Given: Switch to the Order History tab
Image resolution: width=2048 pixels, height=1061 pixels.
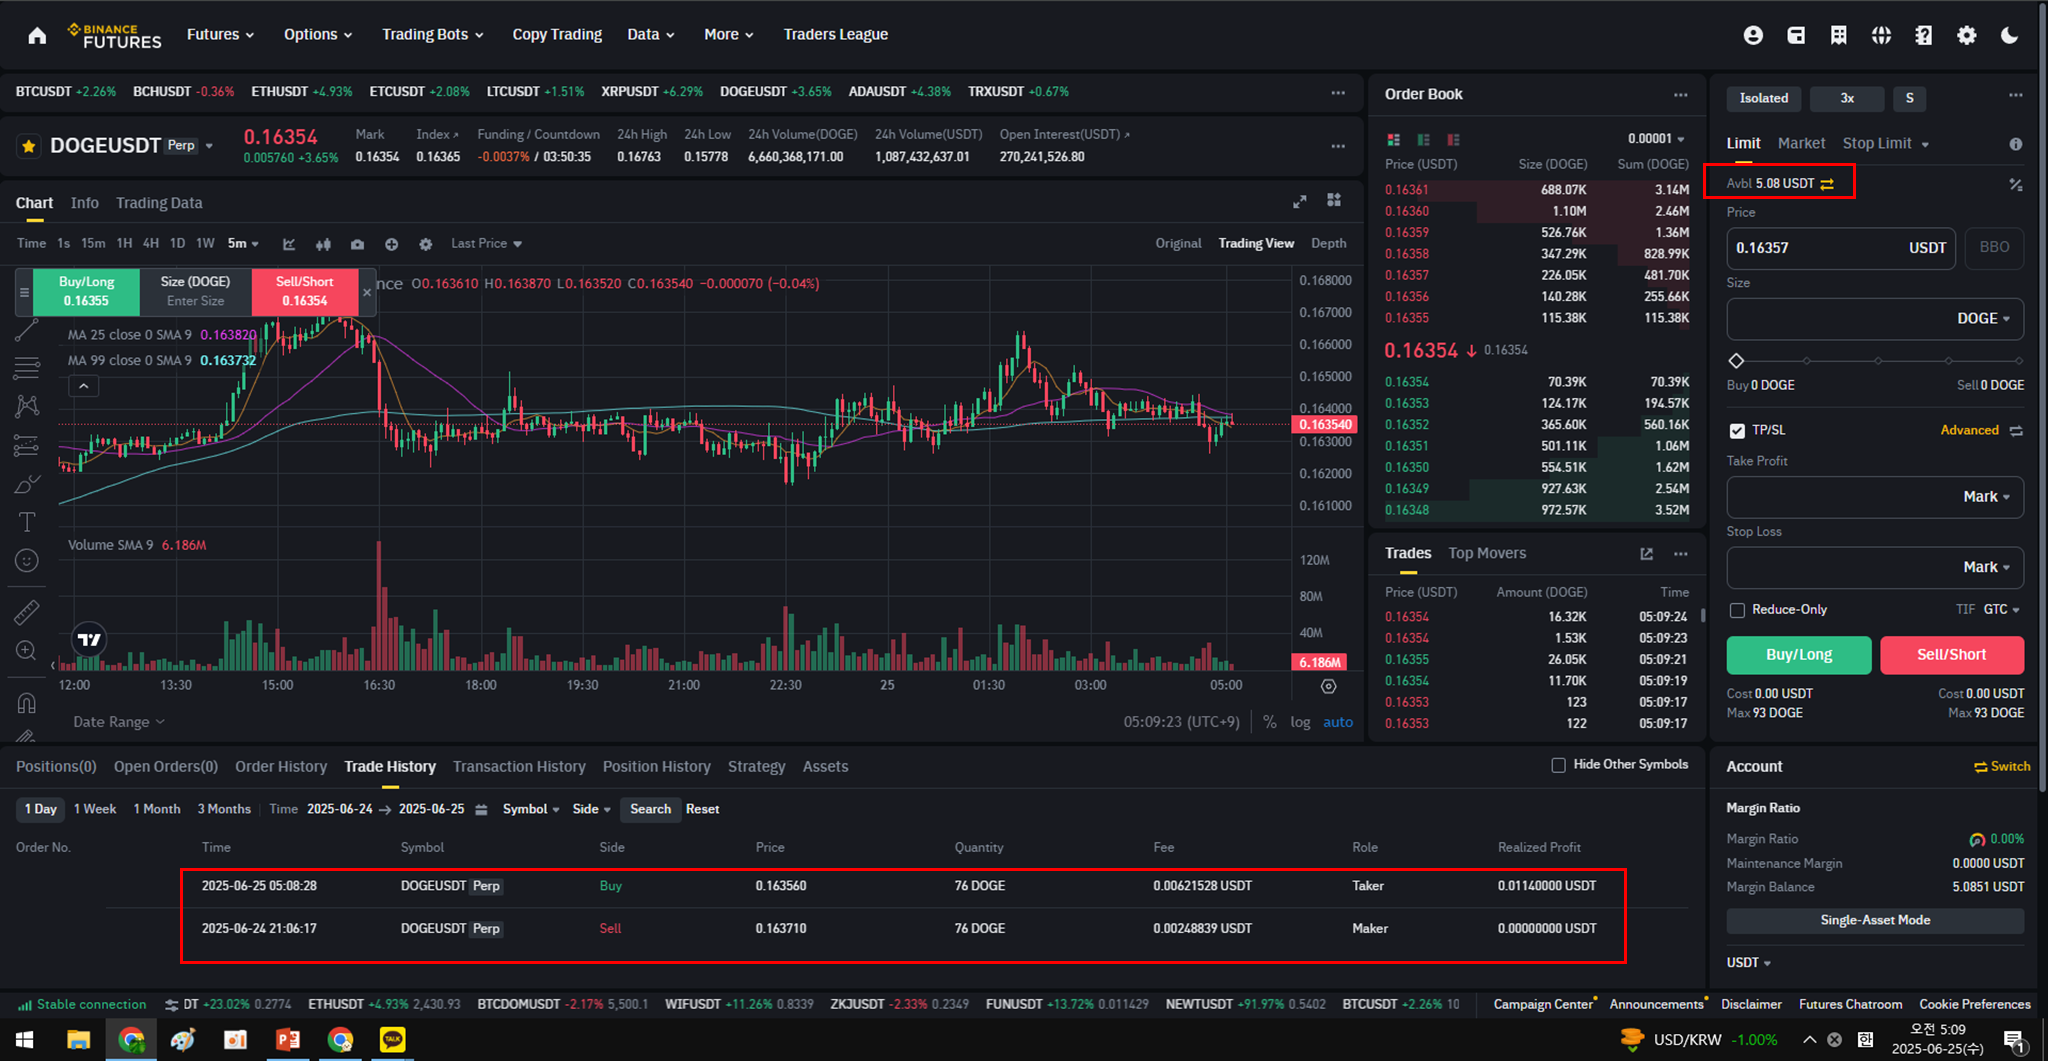Looking at the screenshot, I should (281, 767).
